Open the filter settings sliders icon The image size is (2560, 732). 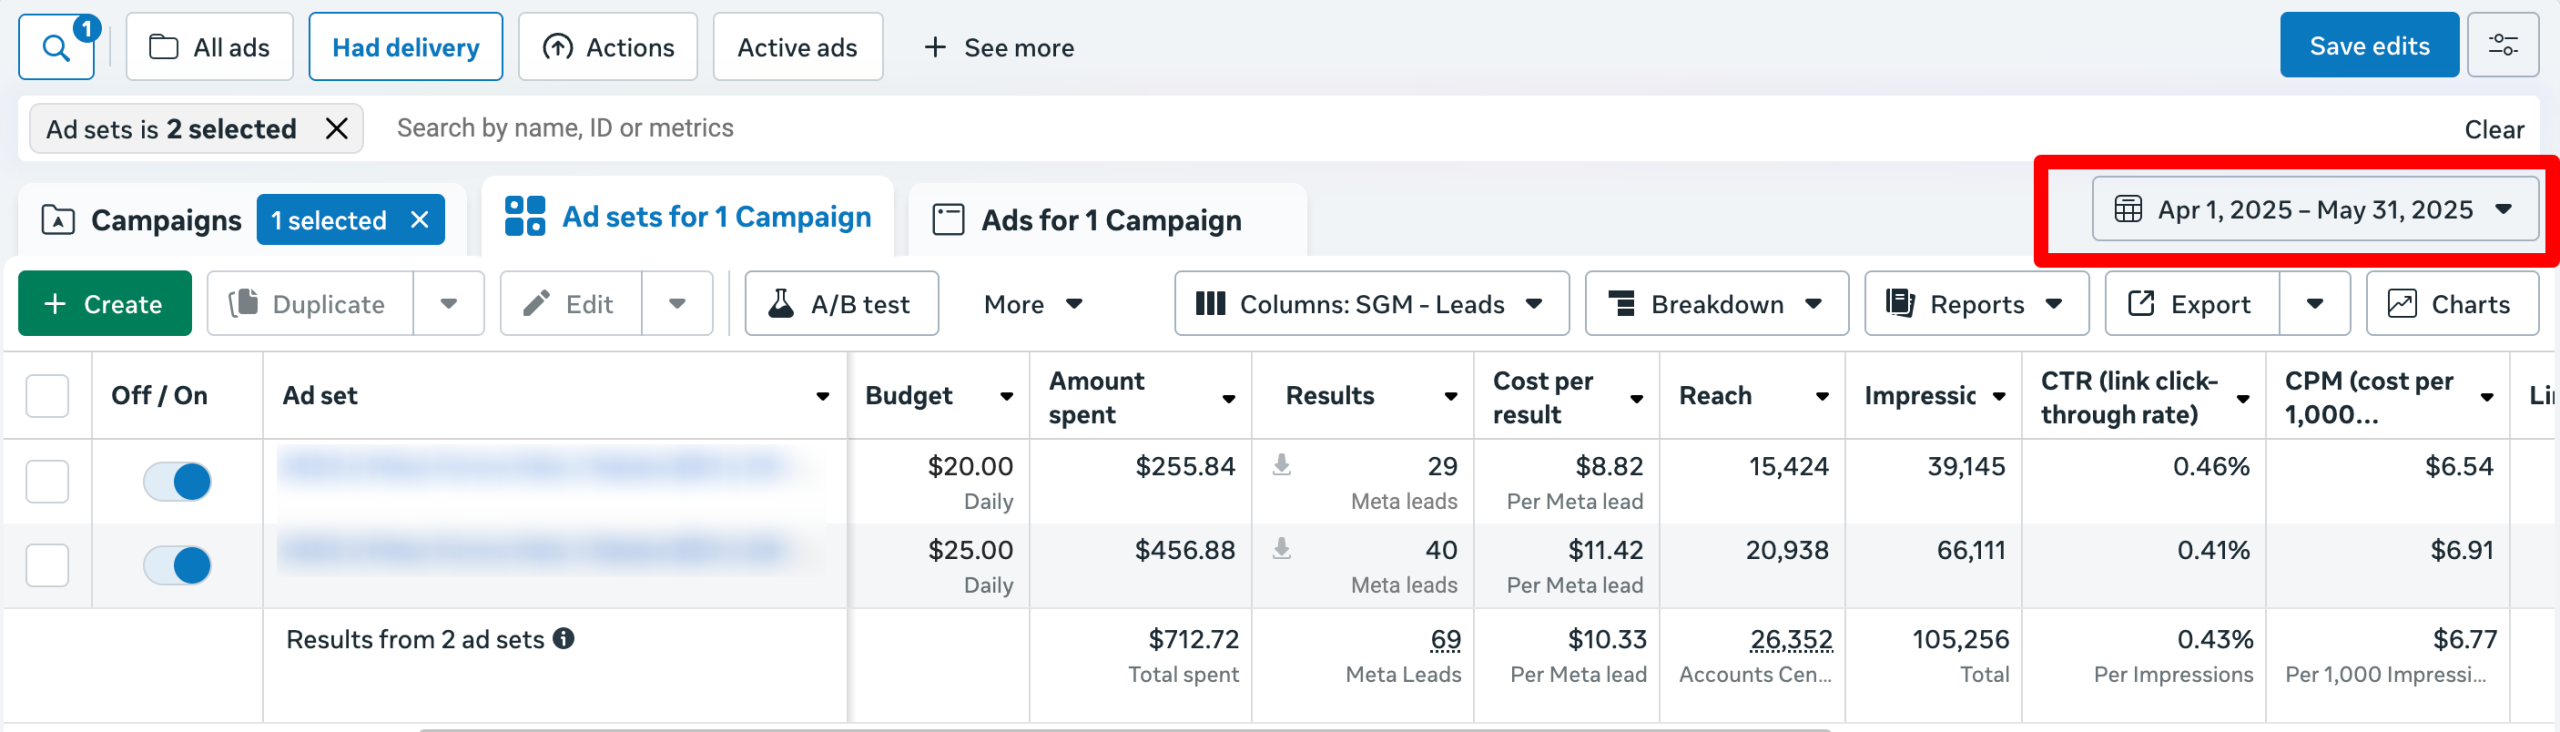pyautogui.click(x=2502, y=46)
